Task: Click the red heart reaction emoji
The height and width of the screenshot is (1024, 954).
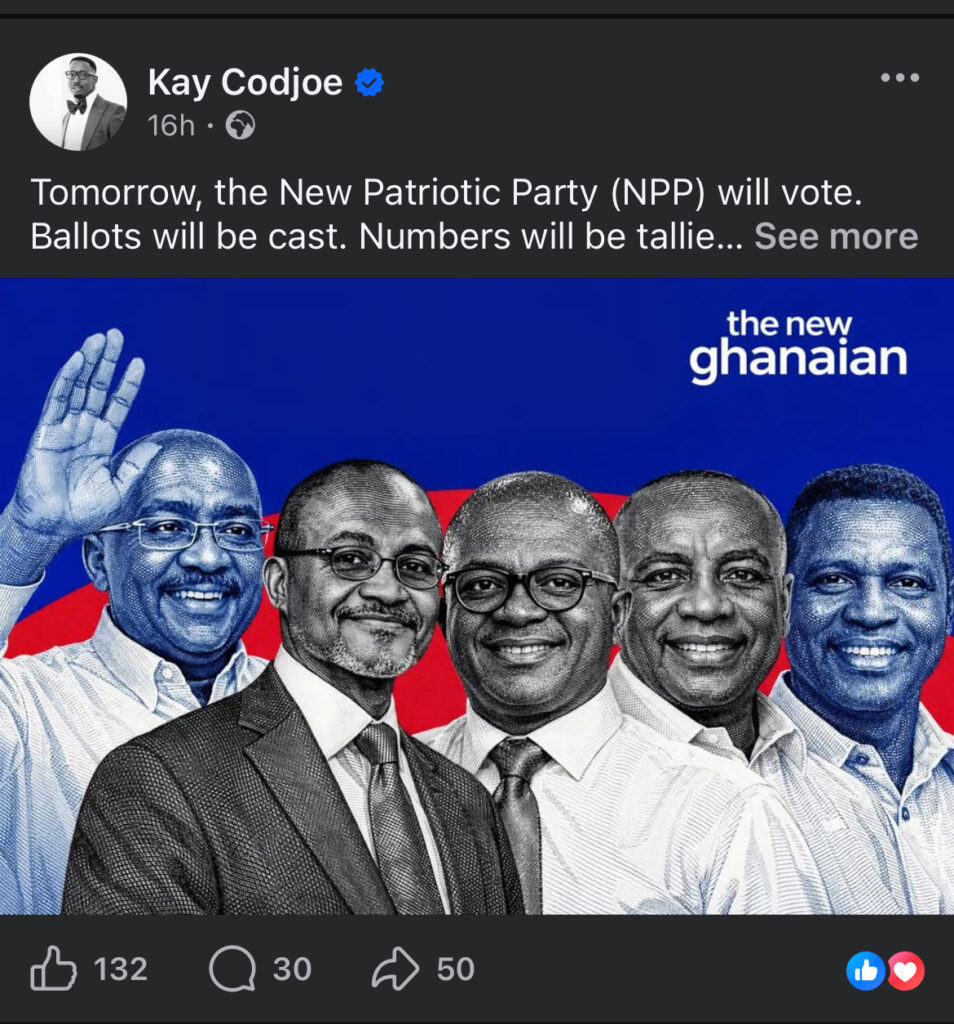Action: click(906, 970)
